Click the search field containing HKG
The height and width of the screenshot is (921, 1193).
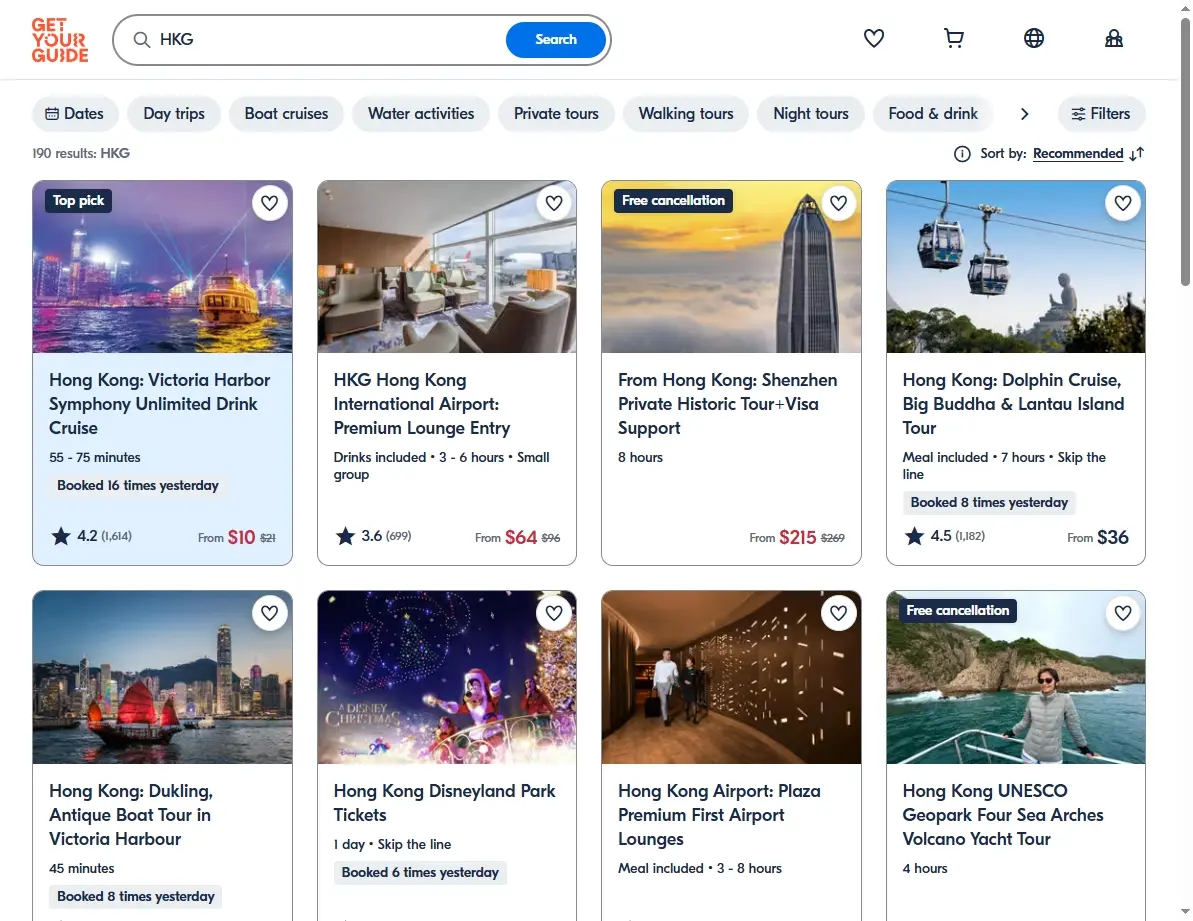click(327, 40)
